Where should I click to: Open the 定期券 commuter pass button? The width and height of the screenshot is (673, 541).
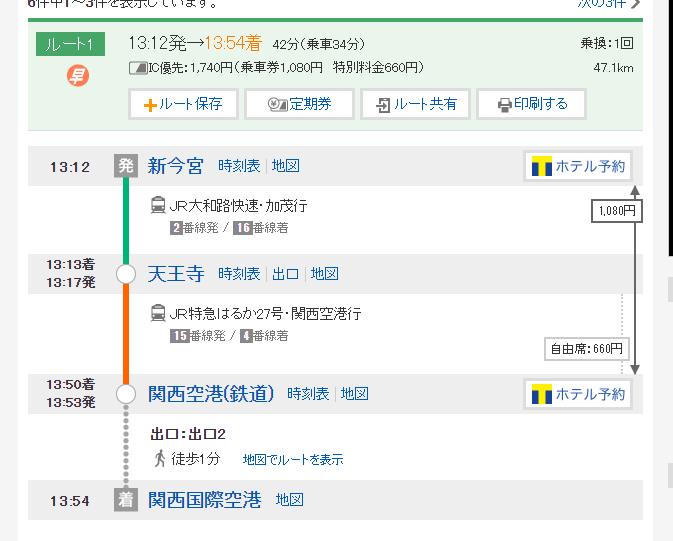tap(298, 104)
